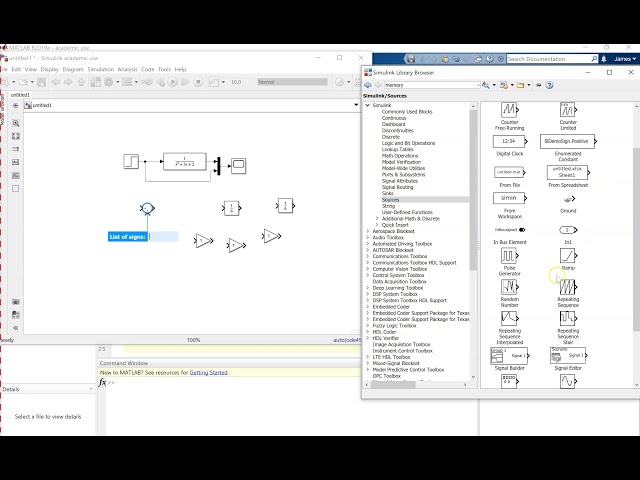Viewport: 640px width, 480px height.
Task: Open Library Browser help icon
Action: point(549,85)
